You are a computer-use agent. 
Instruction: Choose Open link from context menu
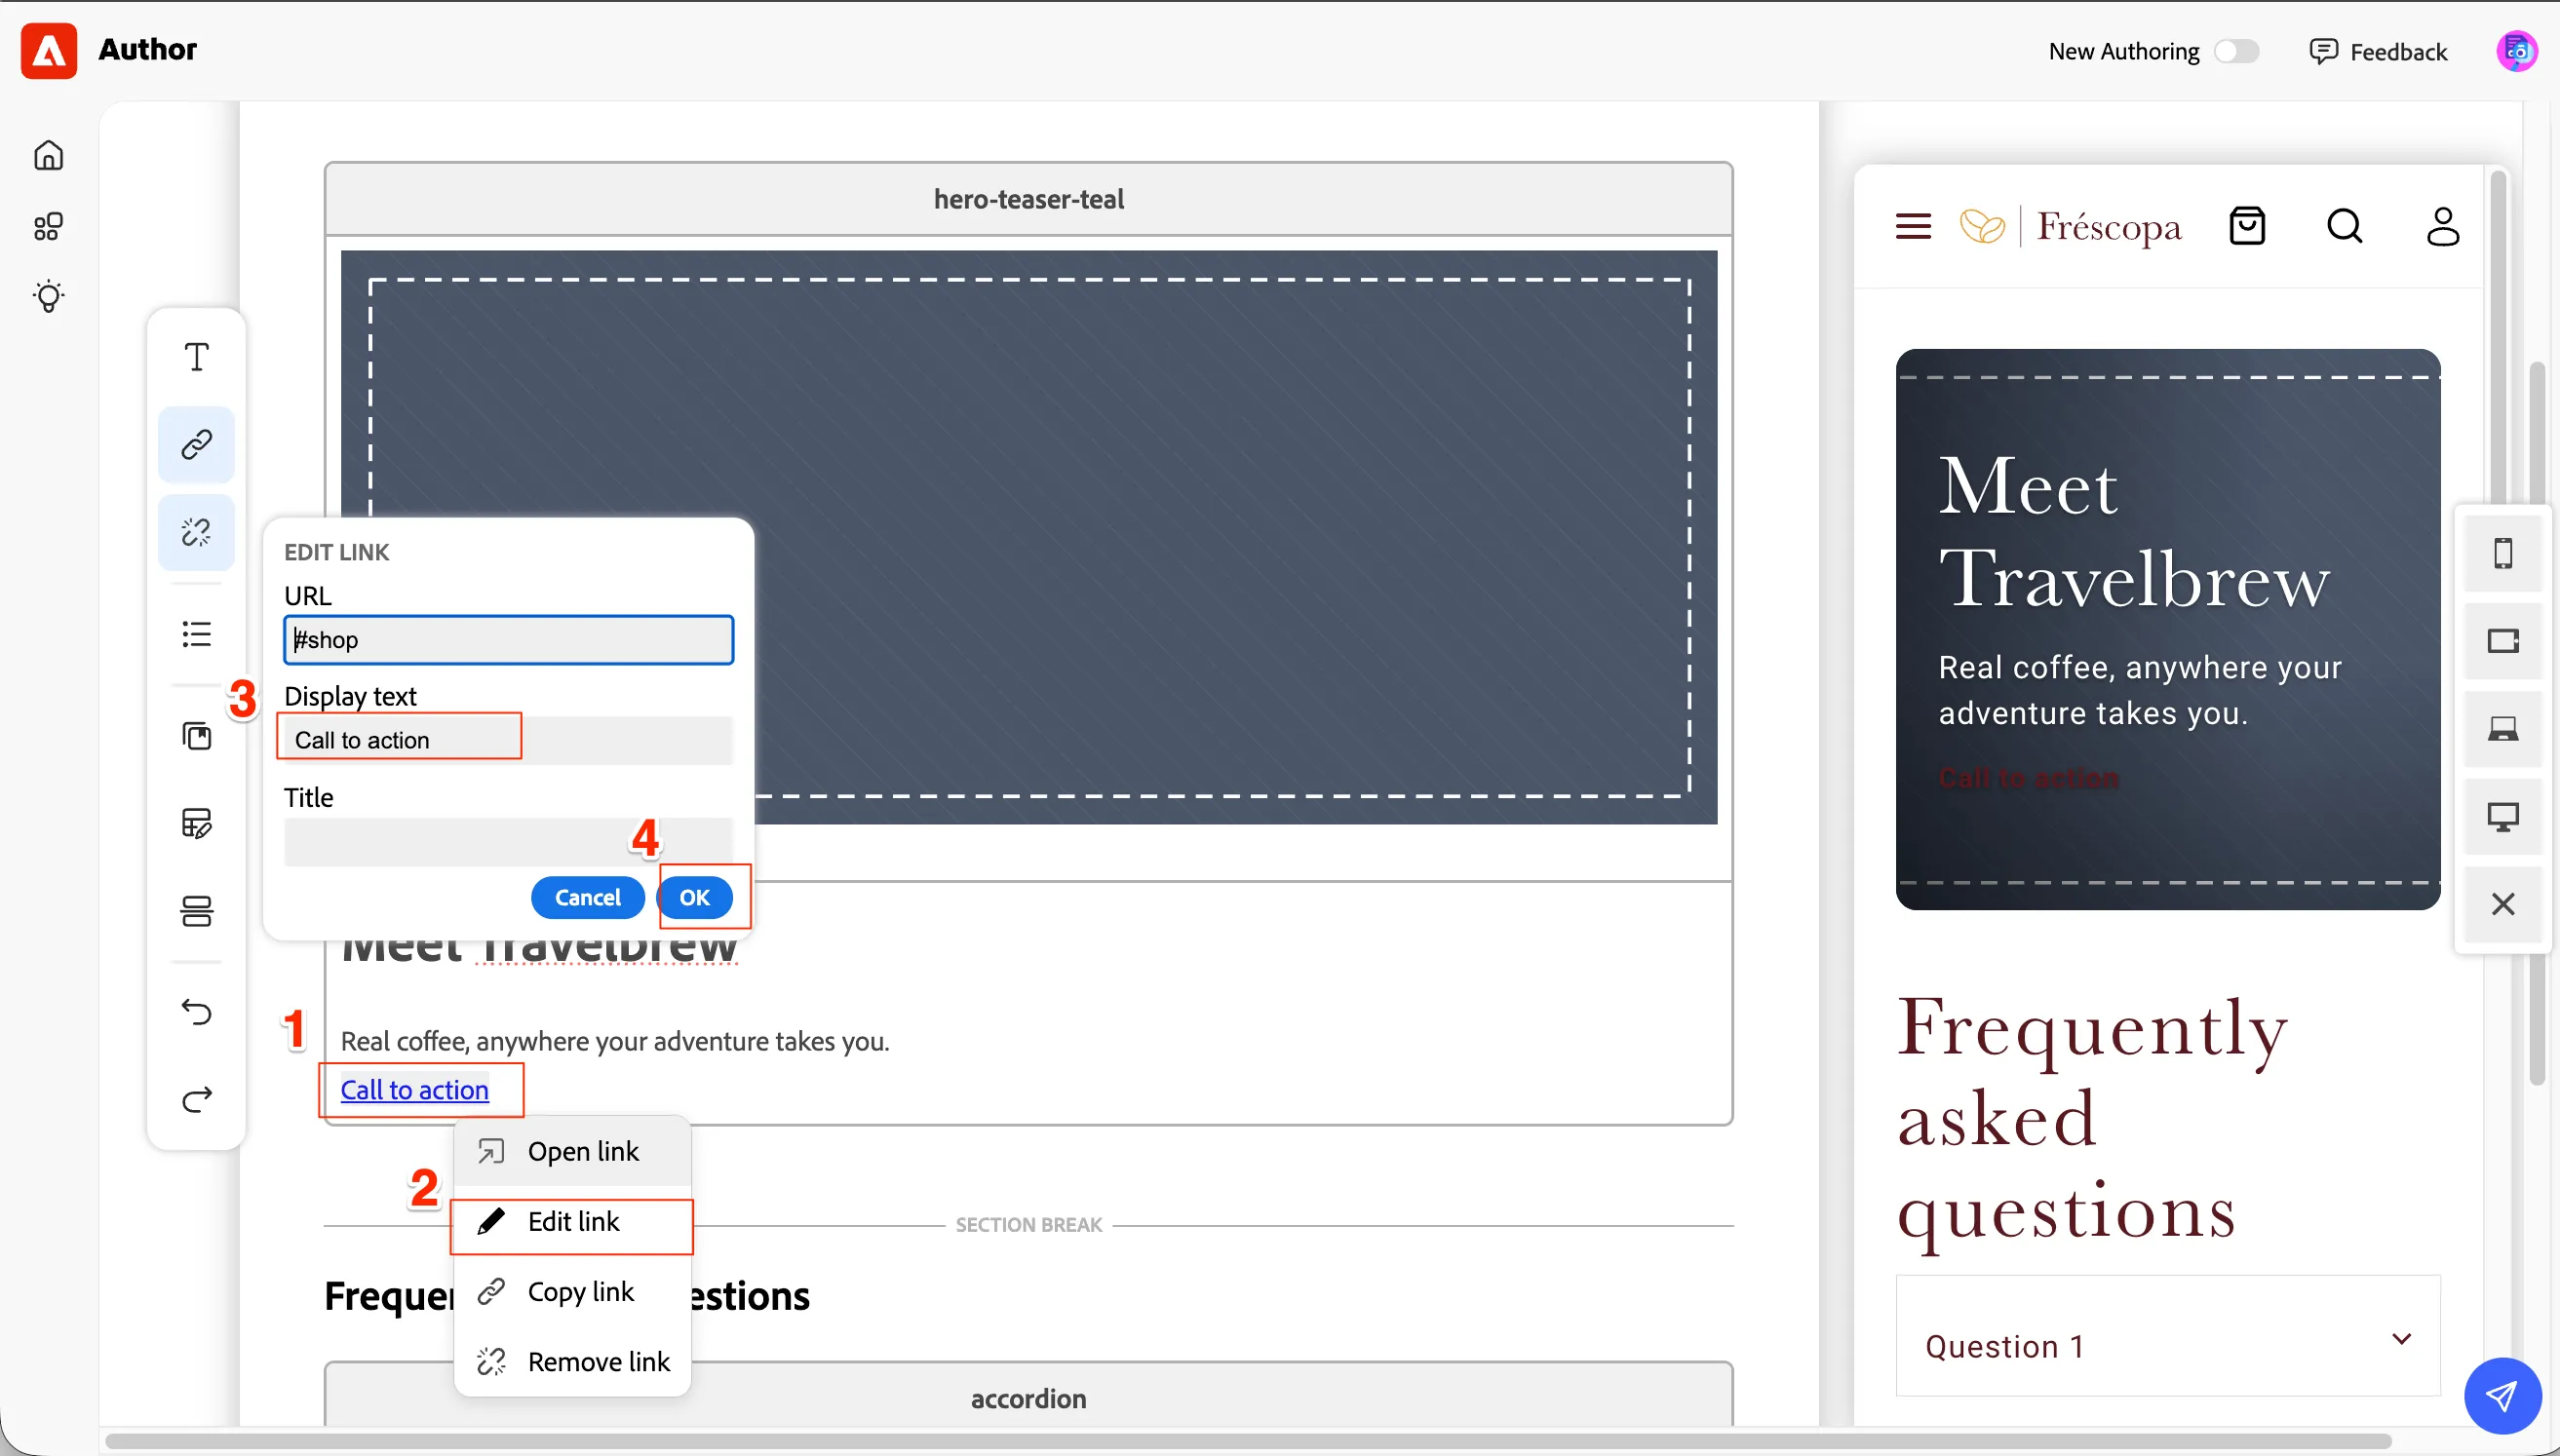(x=572, y=1151)
